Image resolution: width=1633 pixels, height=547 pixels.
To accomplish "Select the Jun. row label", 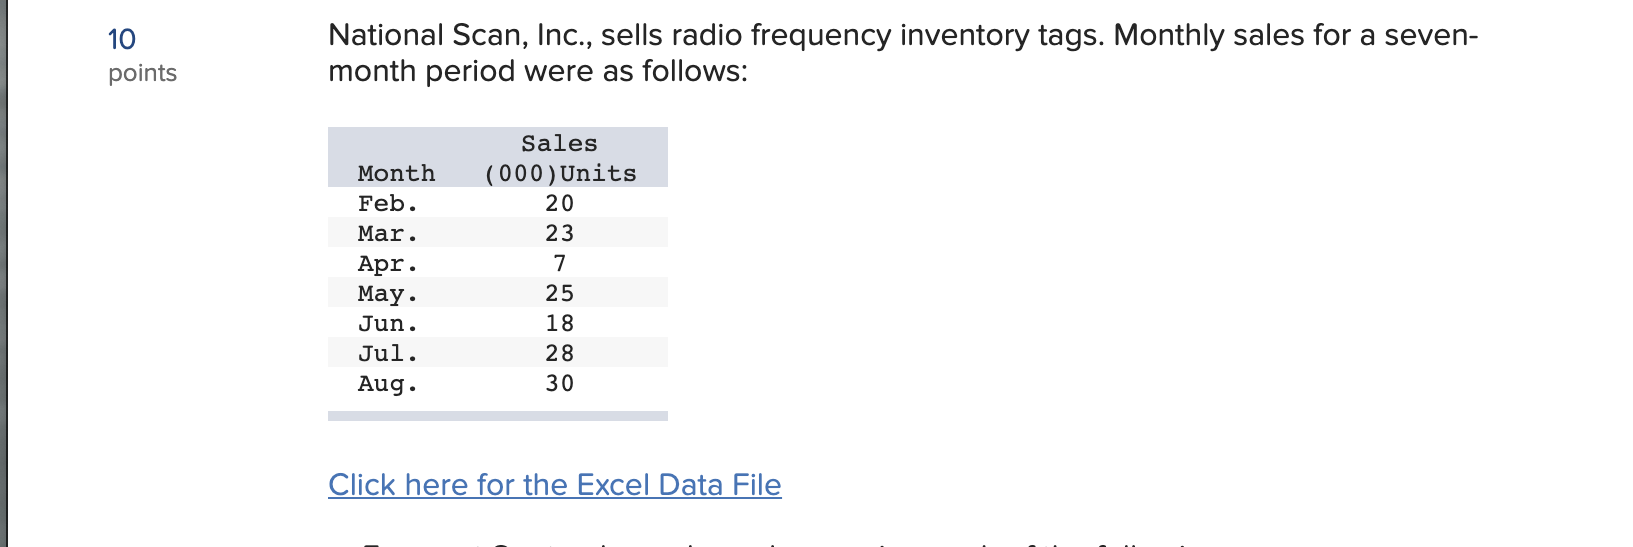I will point(388,324).
